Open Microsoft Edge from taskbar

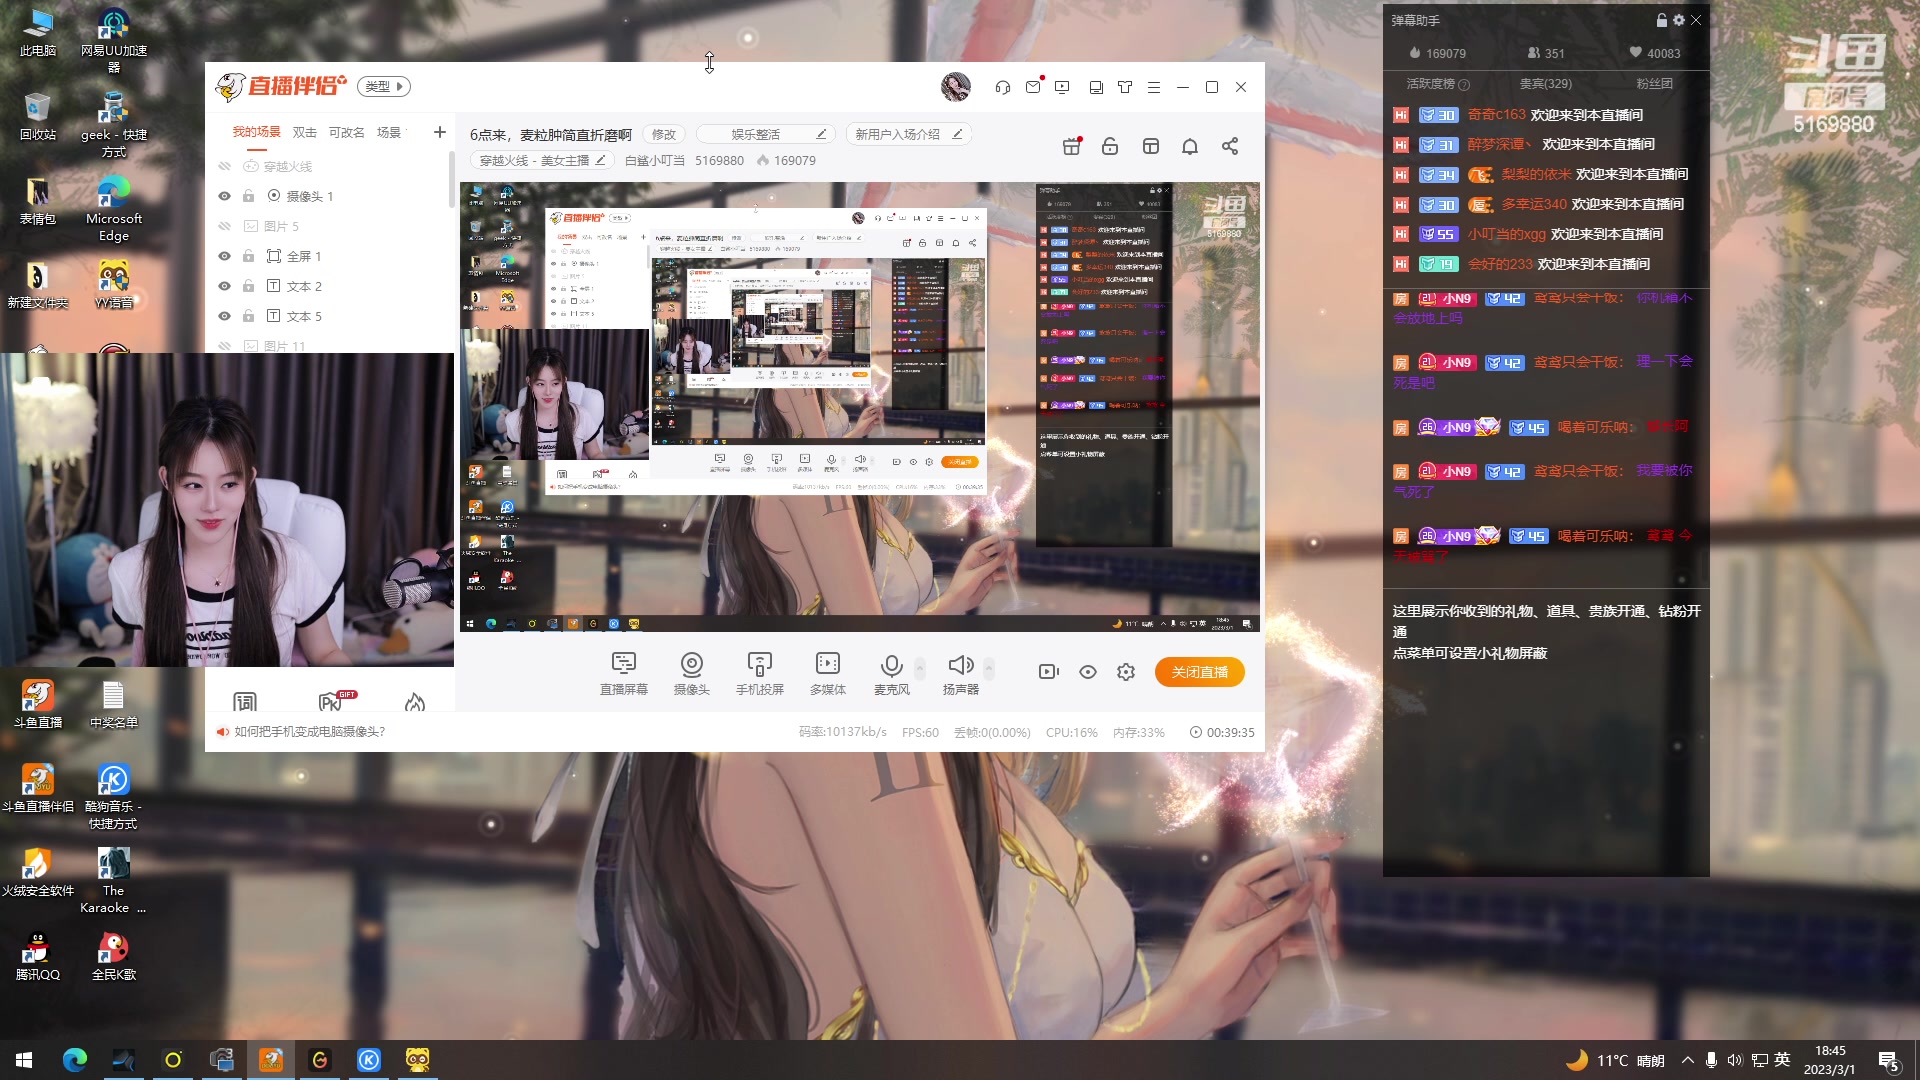pos(75,1060)
